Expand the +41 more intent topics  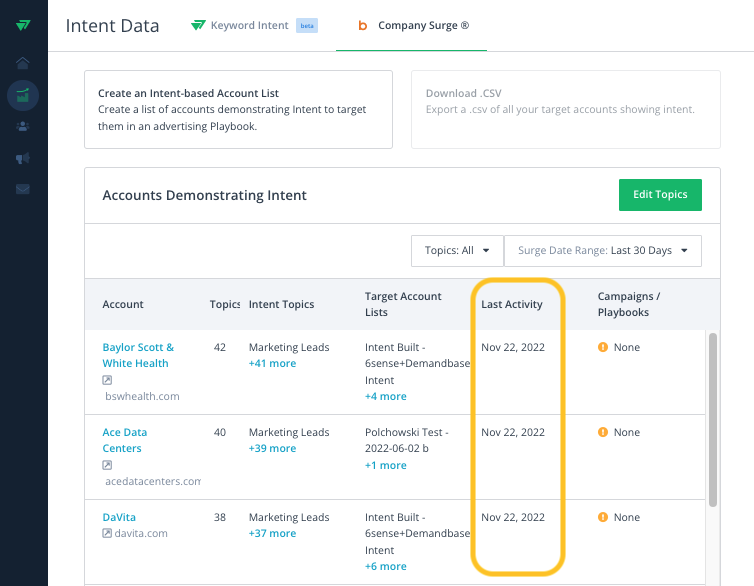[x=273, y=363]
